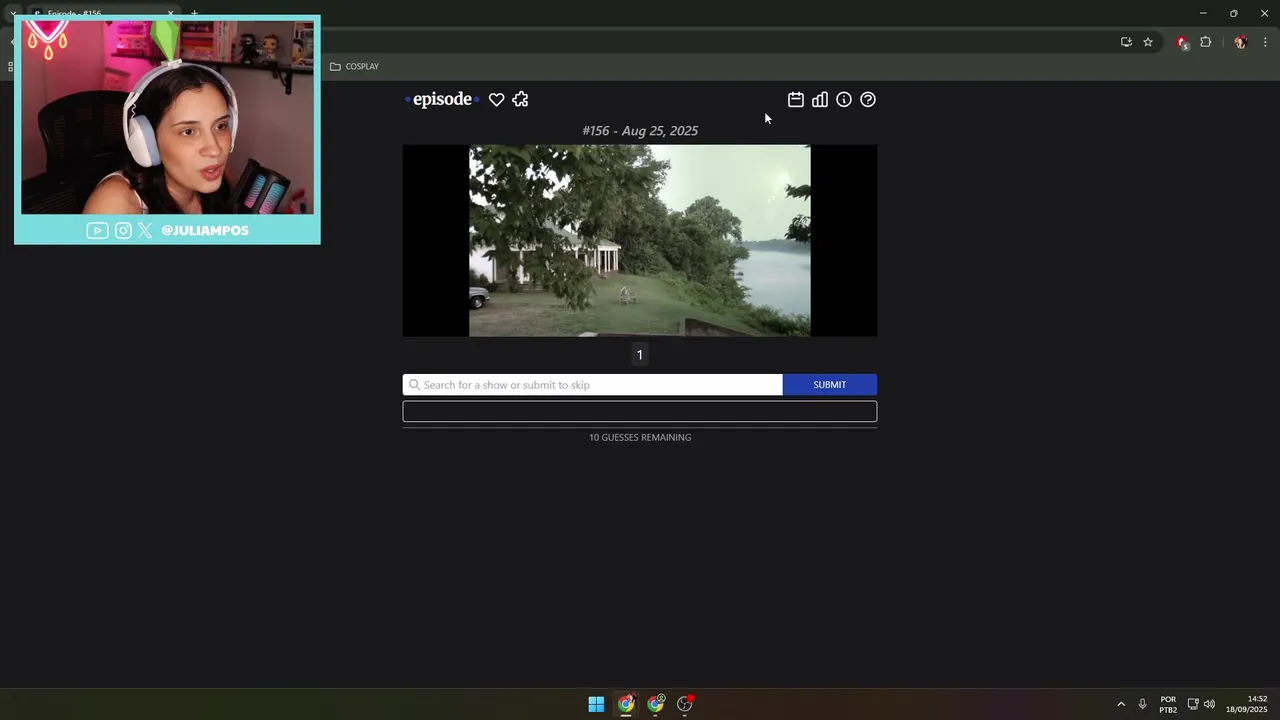1280x720 pixels.
Task: Click the heart icon next to episode logo
Action: 496,99
